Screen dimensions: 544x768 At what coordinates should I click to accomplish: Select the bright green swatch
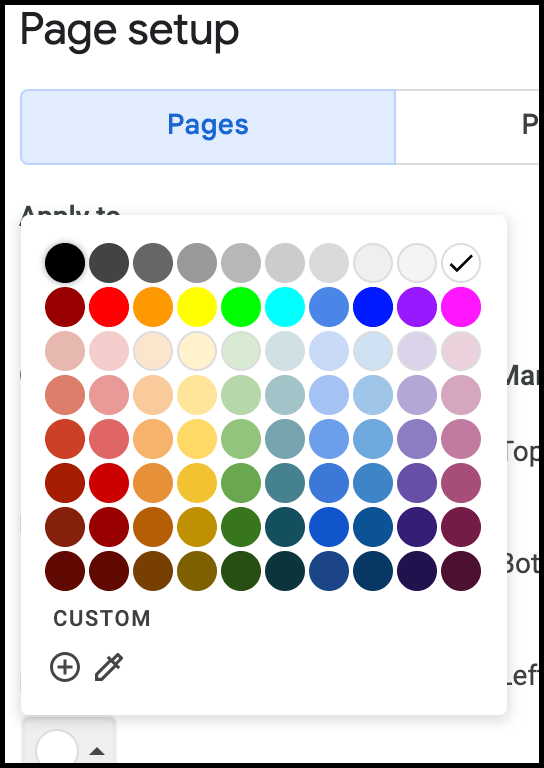(x=241, y=307)
